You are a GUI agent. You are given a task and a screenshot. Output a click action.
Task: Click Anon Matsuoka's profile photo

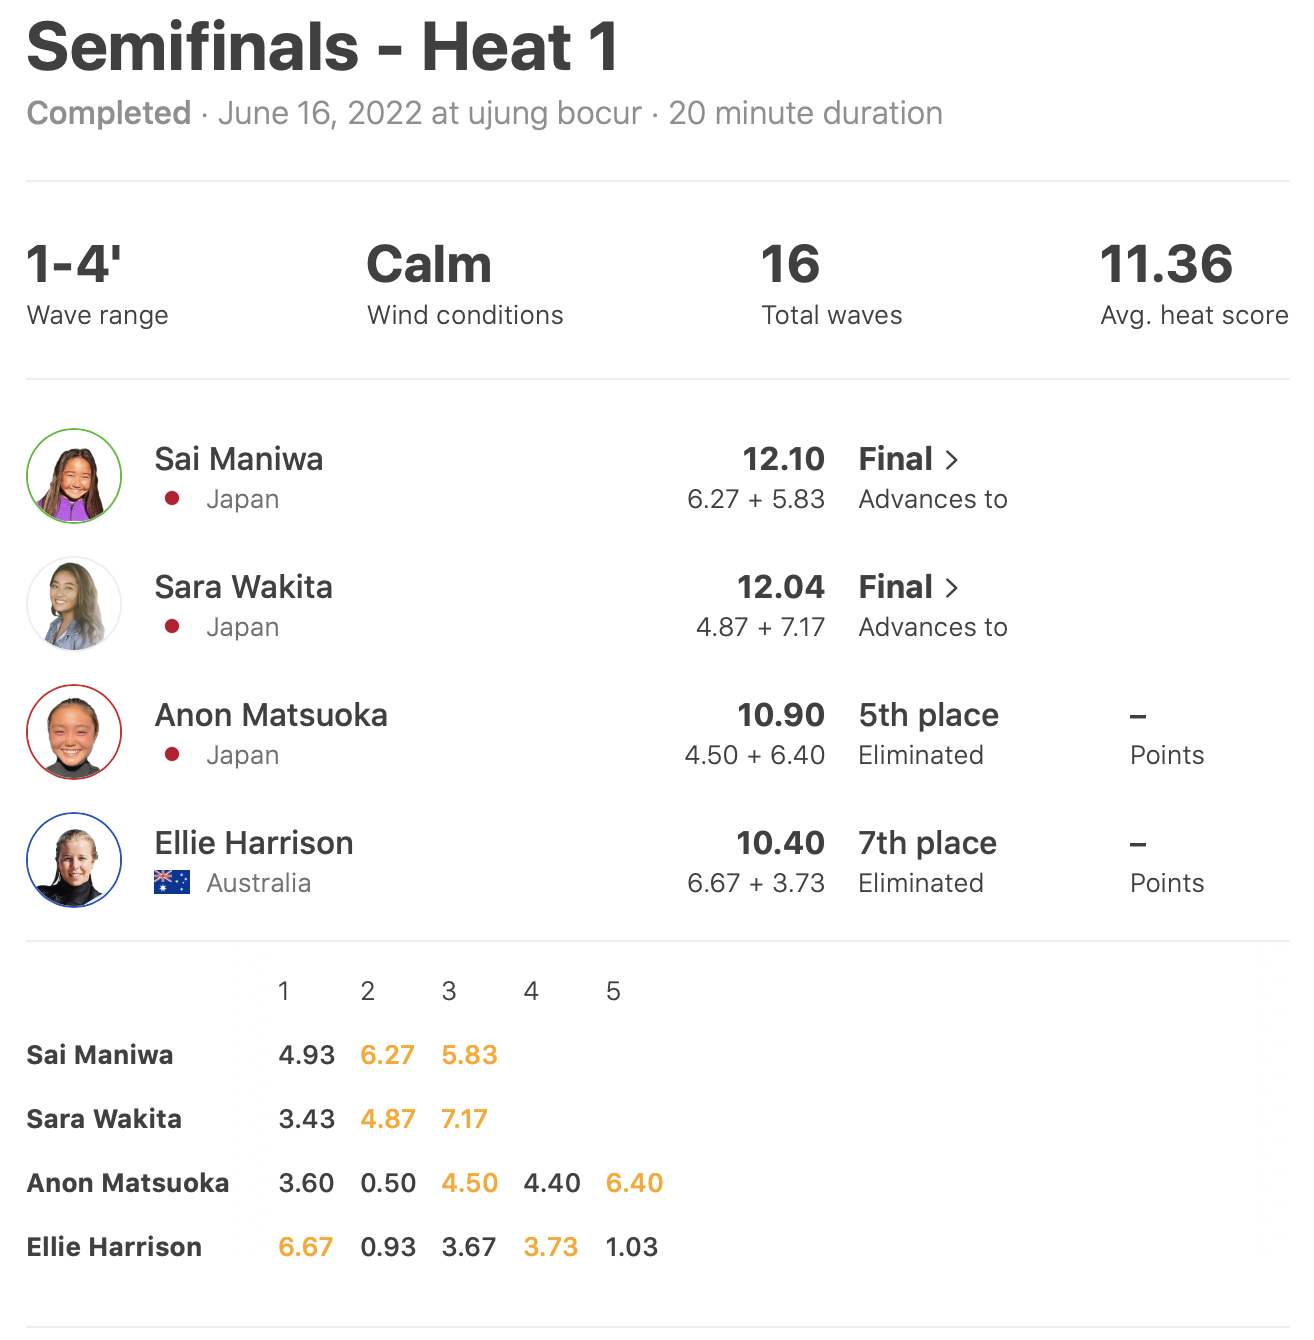tap(74, 732)
